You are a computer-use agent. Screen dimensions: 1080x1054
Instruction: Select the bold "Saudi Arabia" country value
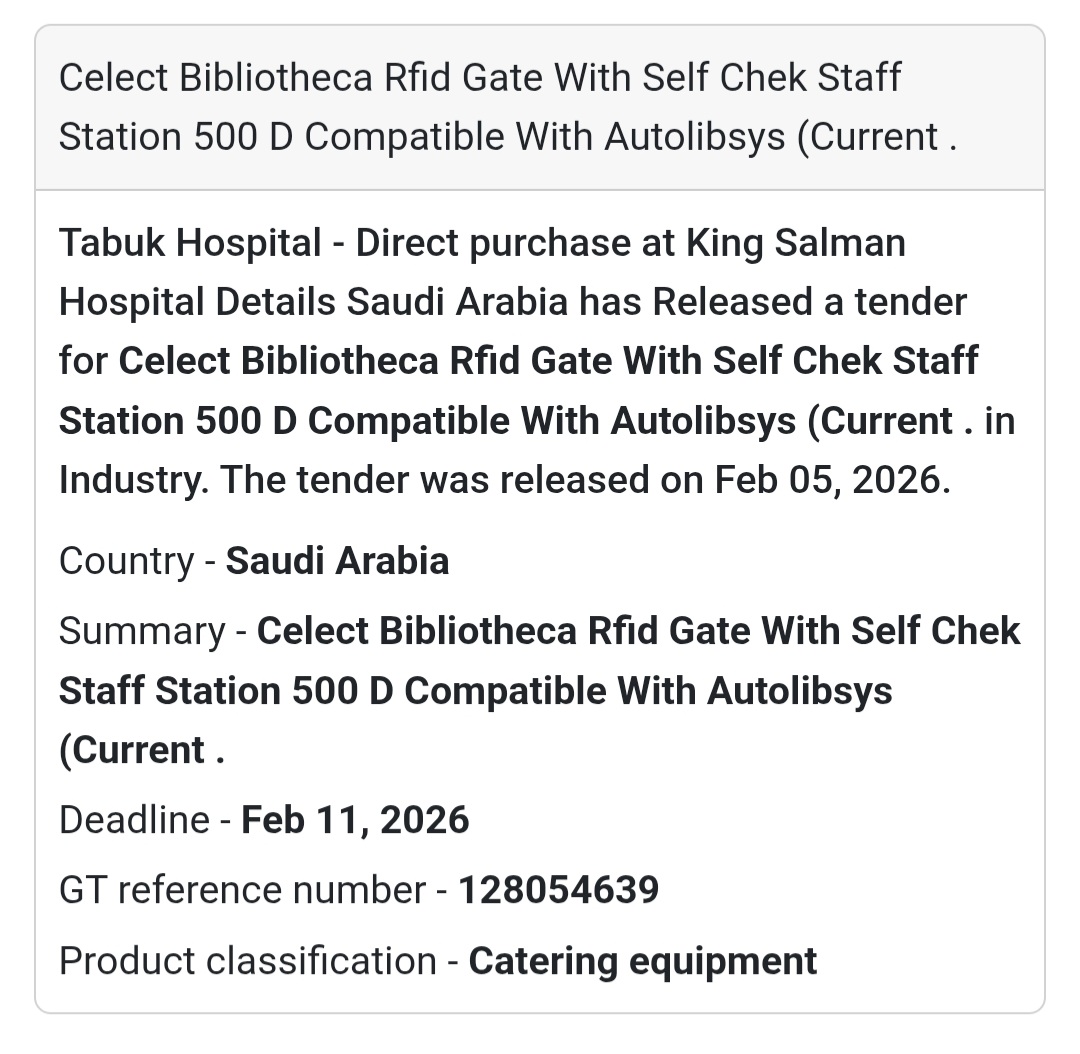pos(337,561)
